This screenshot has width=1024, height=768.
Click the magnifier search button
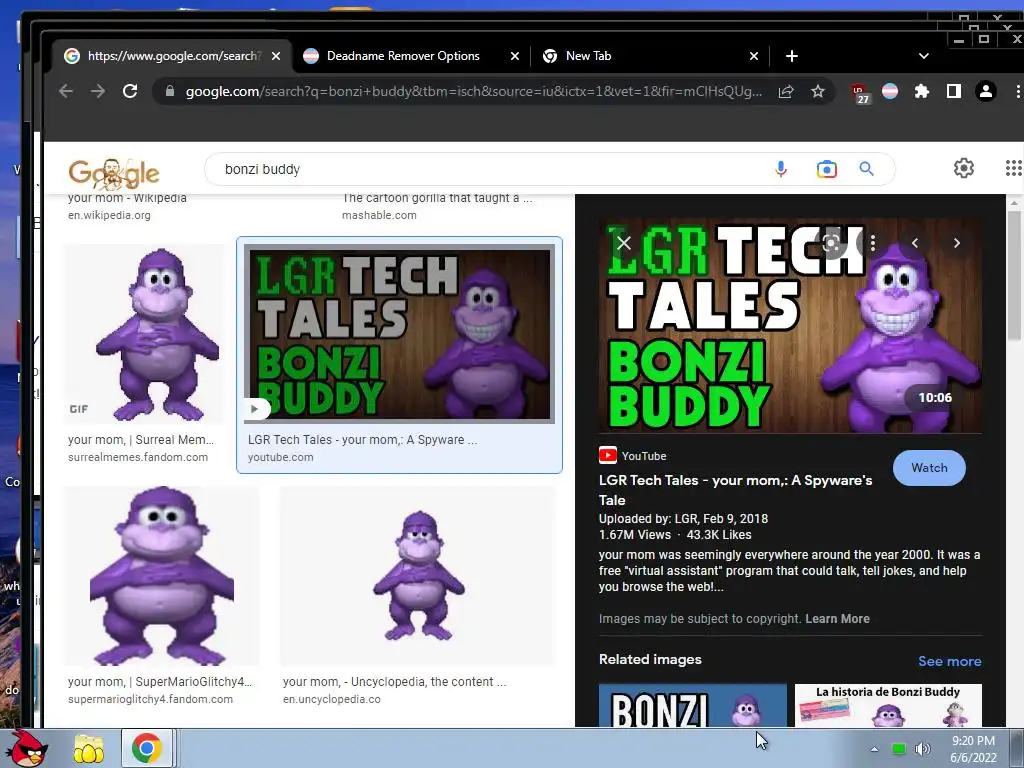tap(866, 169)
